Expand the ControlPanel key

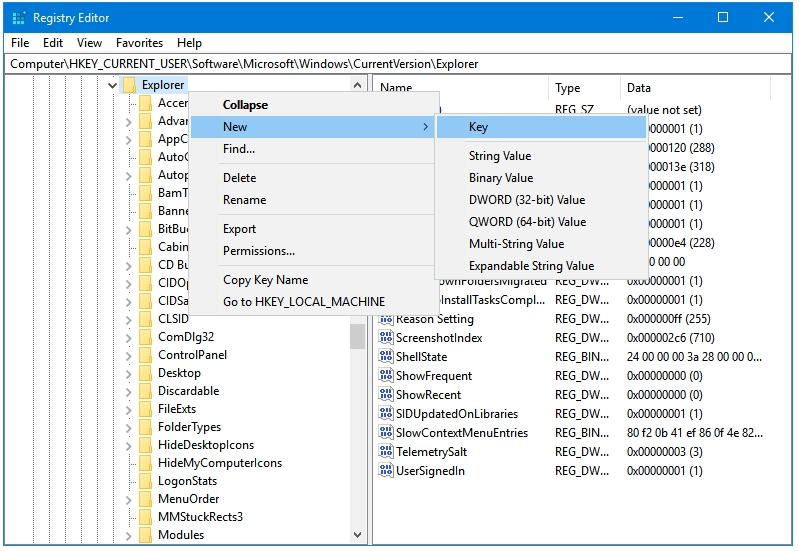(x=128, y=356)
